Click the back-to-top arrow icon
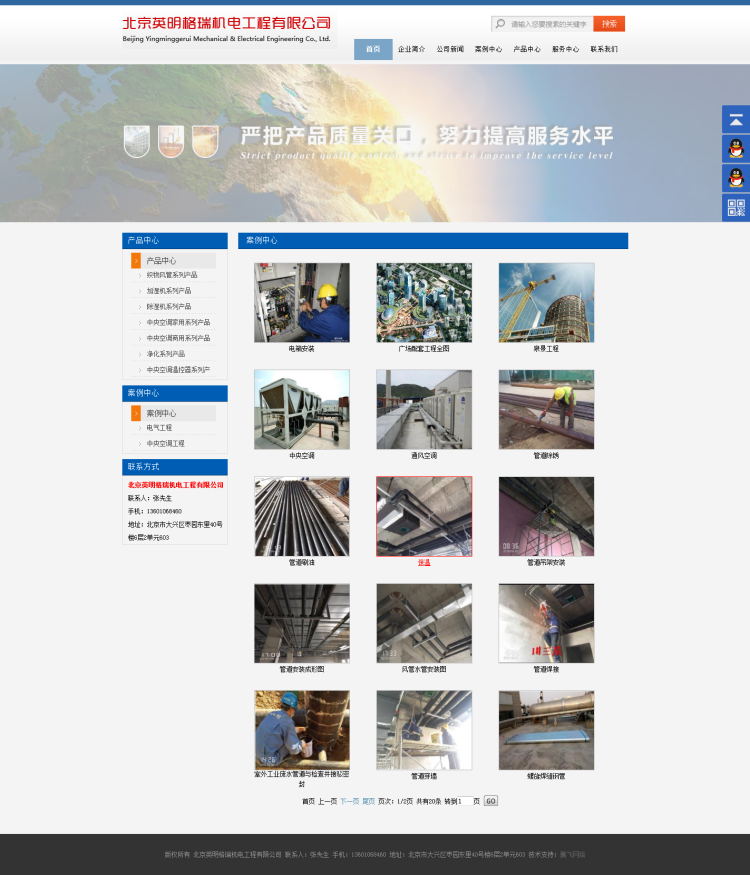Screen dimensions: 750x875 736,120
